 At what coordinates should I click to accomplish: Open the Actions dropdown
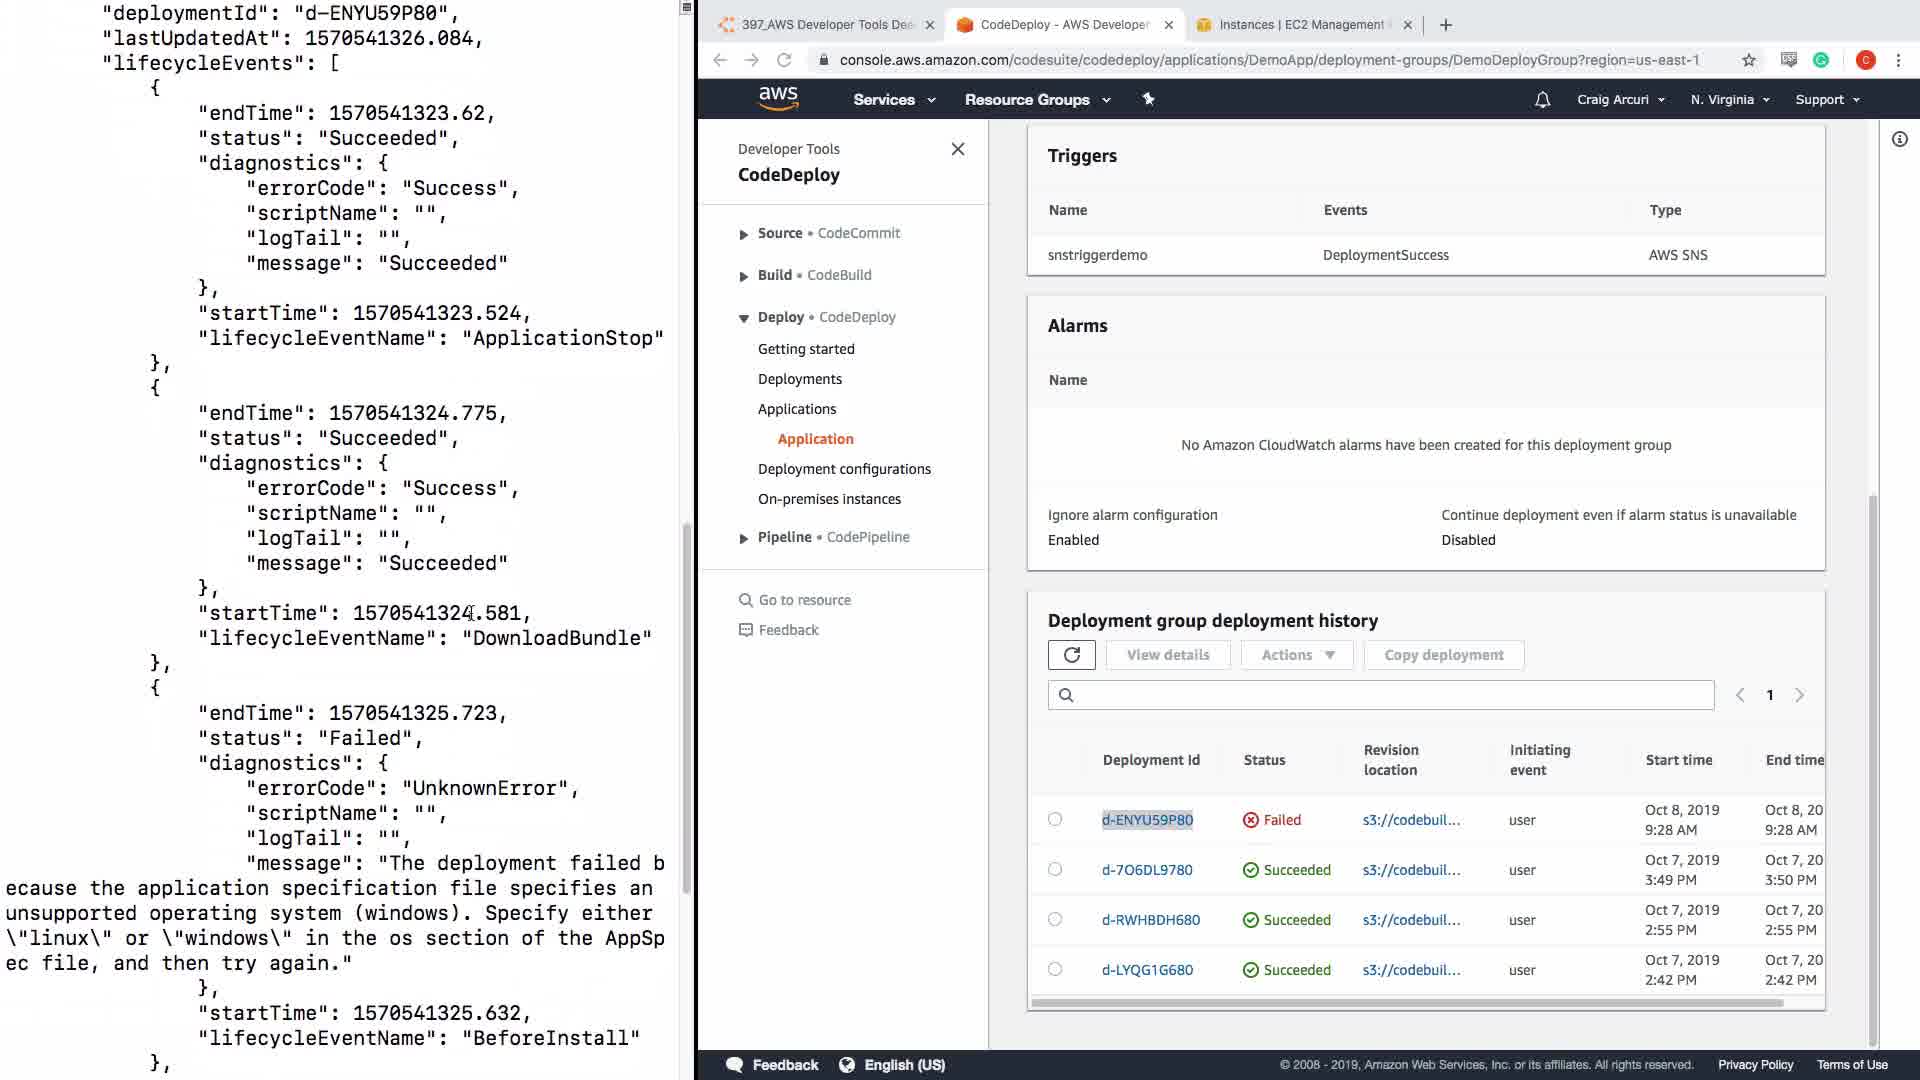tap(1297, 655)
